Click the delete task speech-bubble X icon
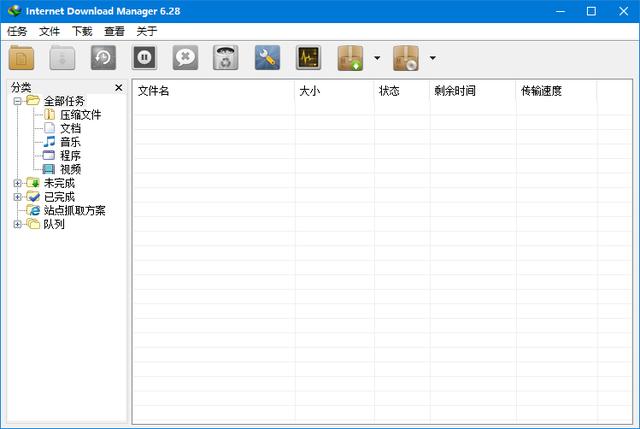 [185, 58]
